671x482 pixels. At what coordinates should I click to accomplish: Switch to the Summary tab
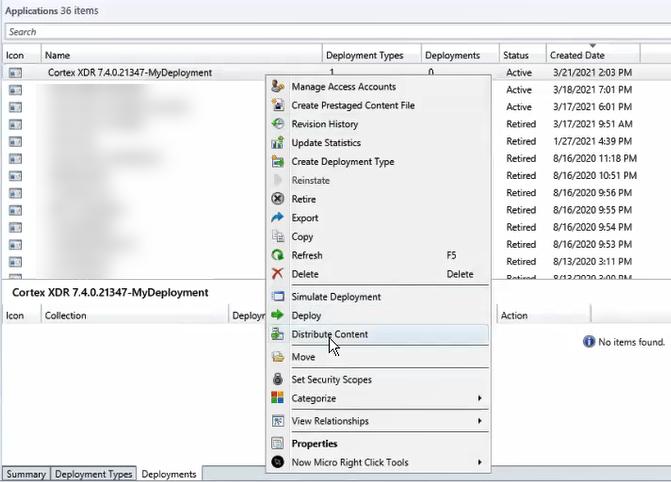[x=26, y=474]
